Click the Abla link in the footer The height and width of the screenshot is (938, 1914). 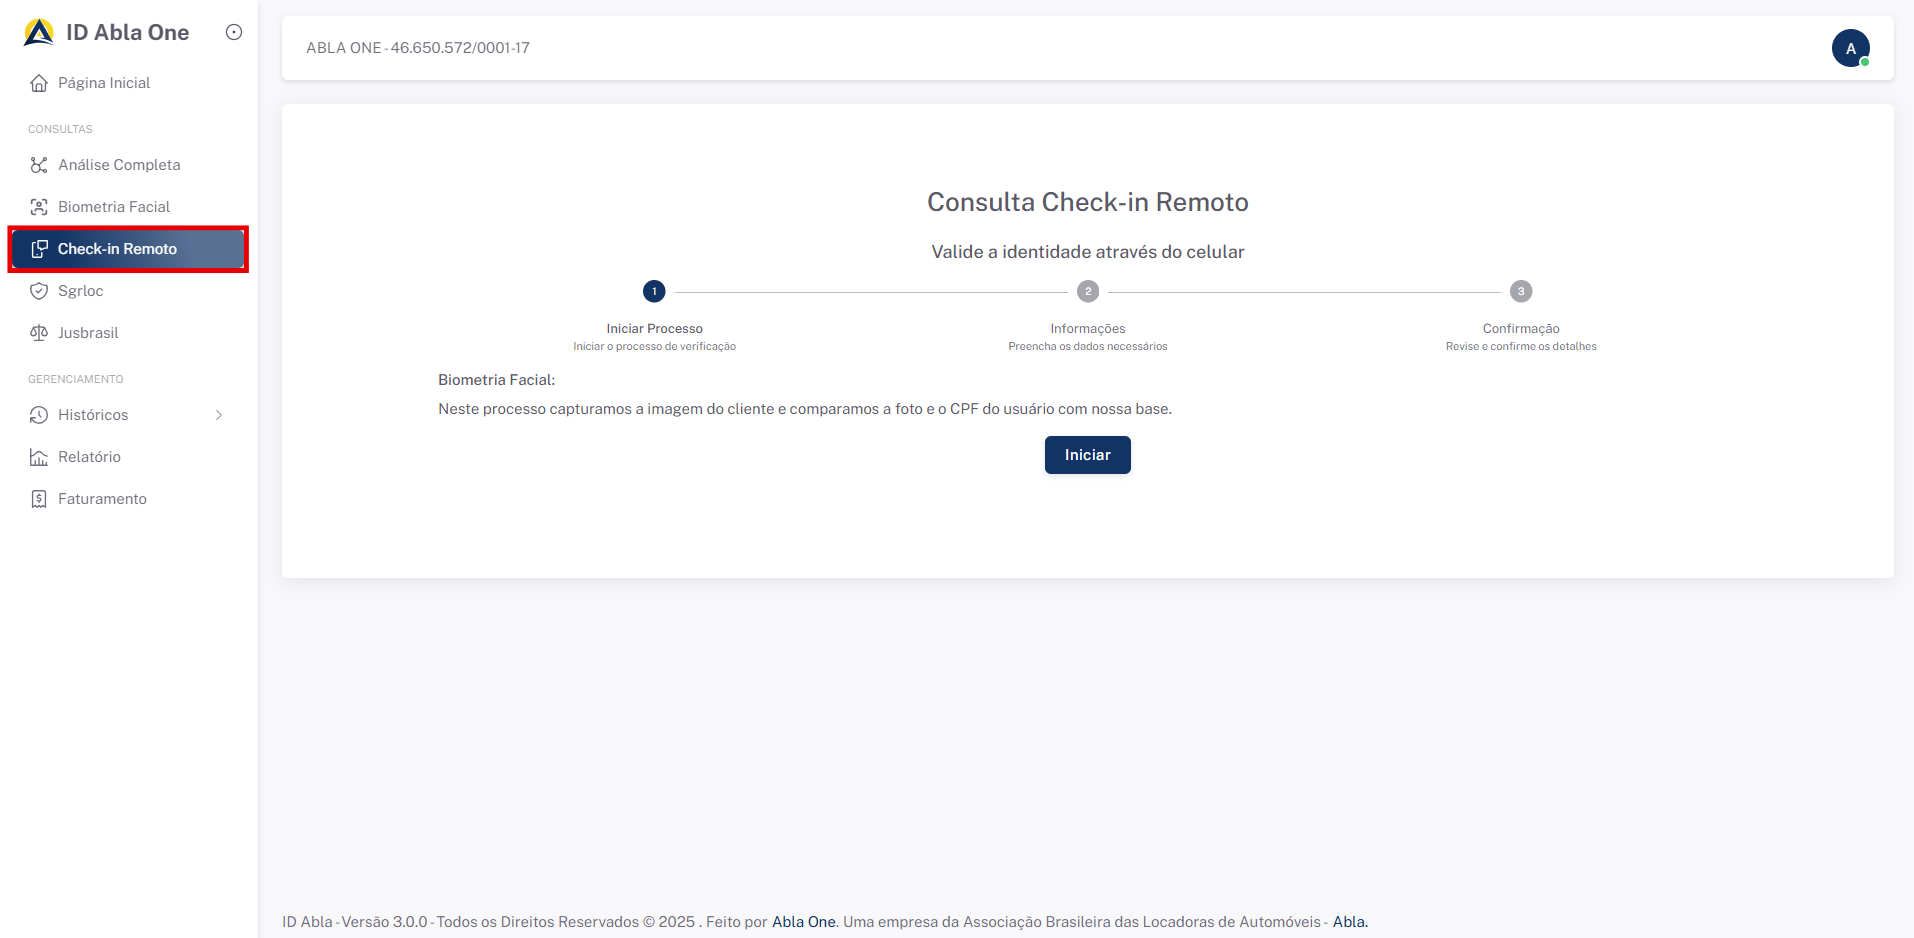tap(1348, 921)
